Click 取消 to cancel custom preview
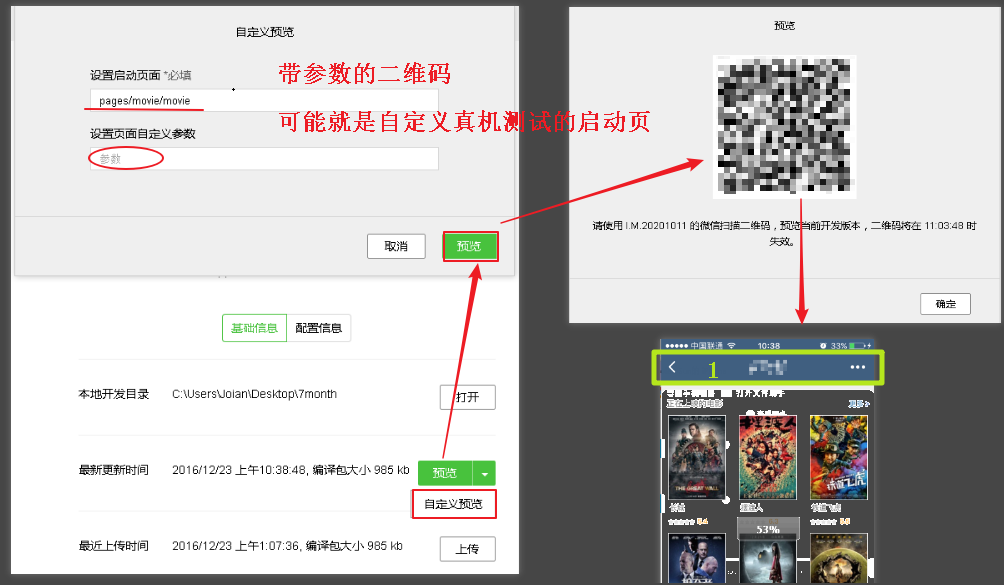 396,246
